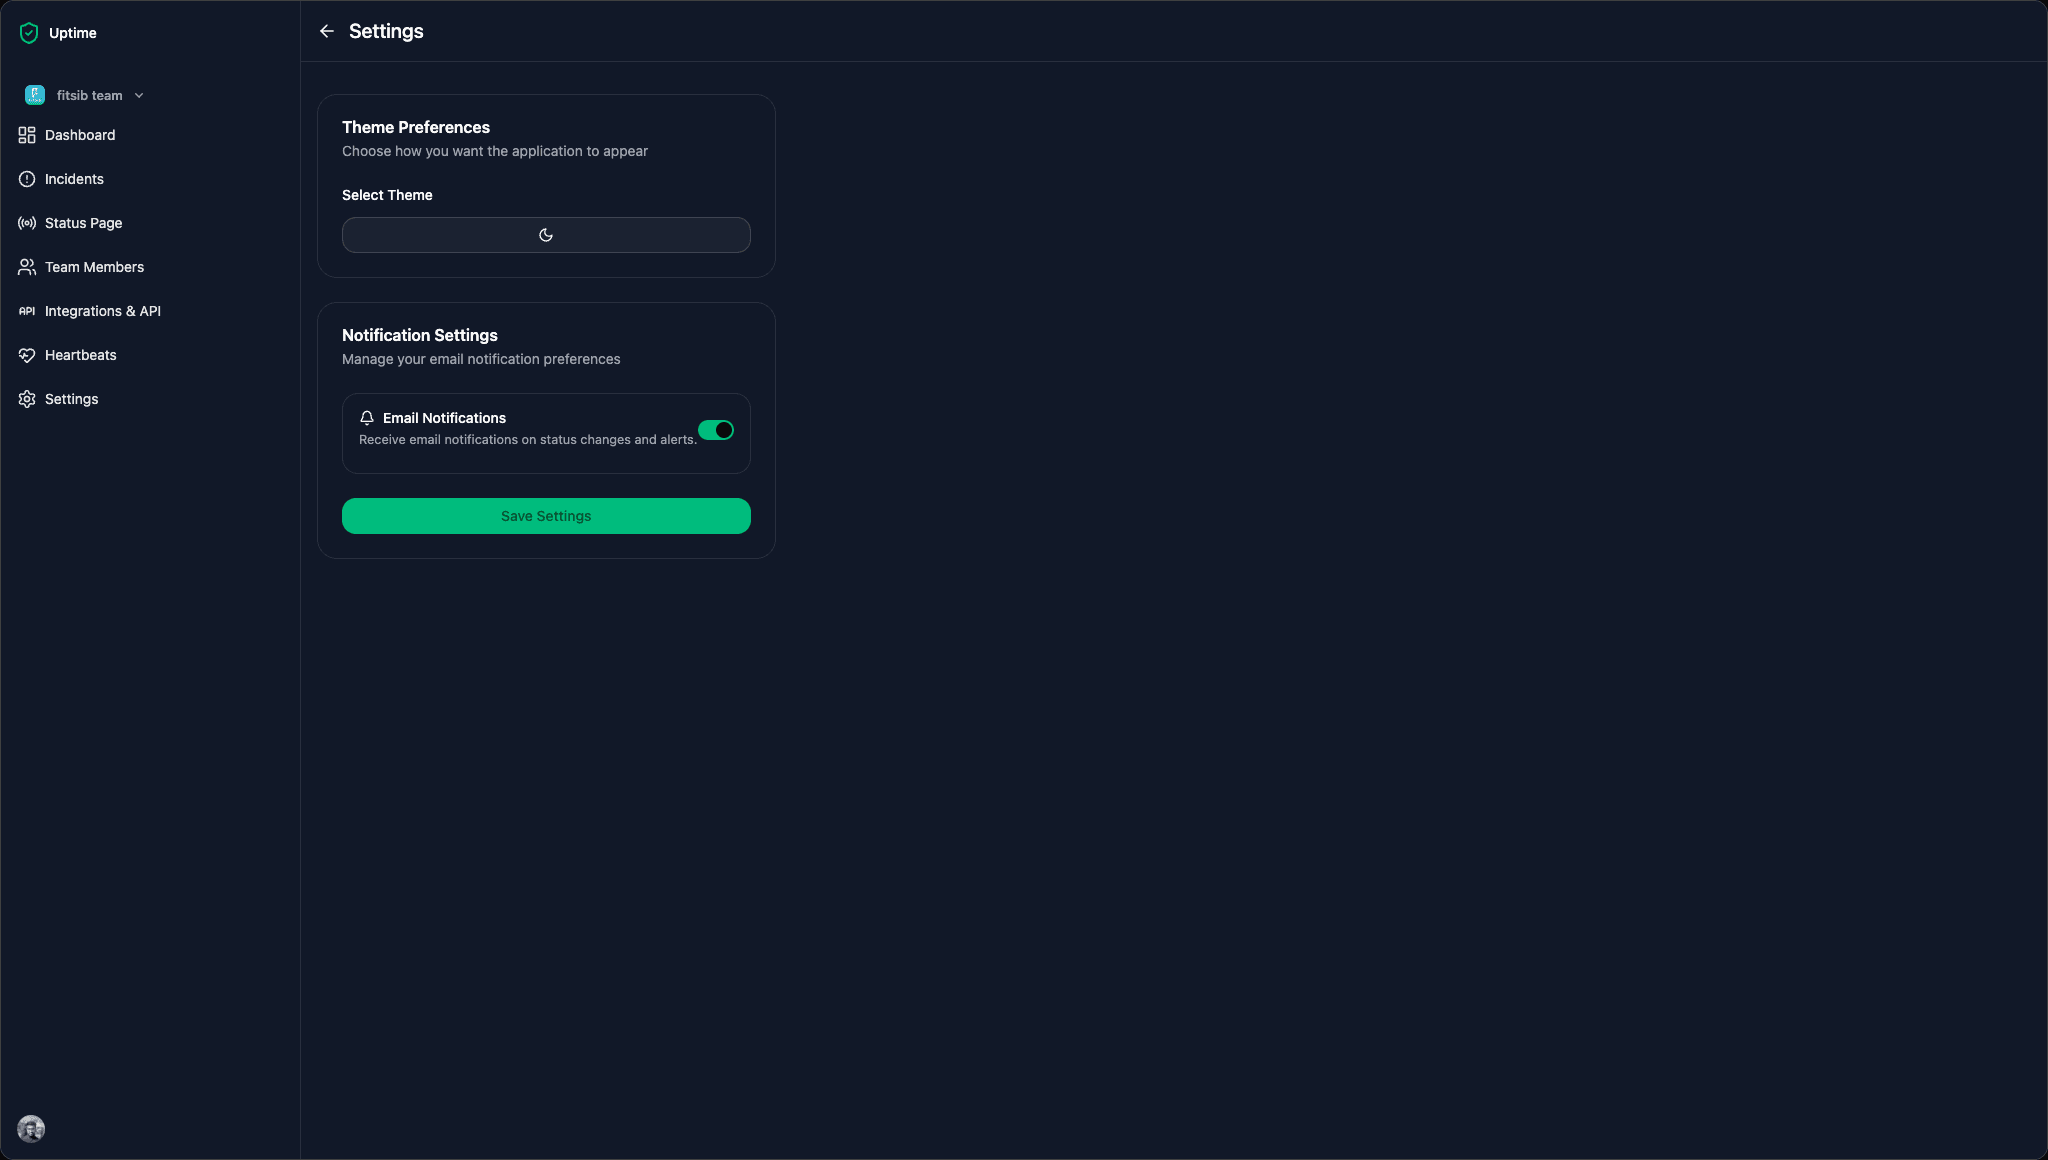This screenshot has width=2048, height=1160.
Task: Click the back arrow next to Settings
Action: (327, 31)
